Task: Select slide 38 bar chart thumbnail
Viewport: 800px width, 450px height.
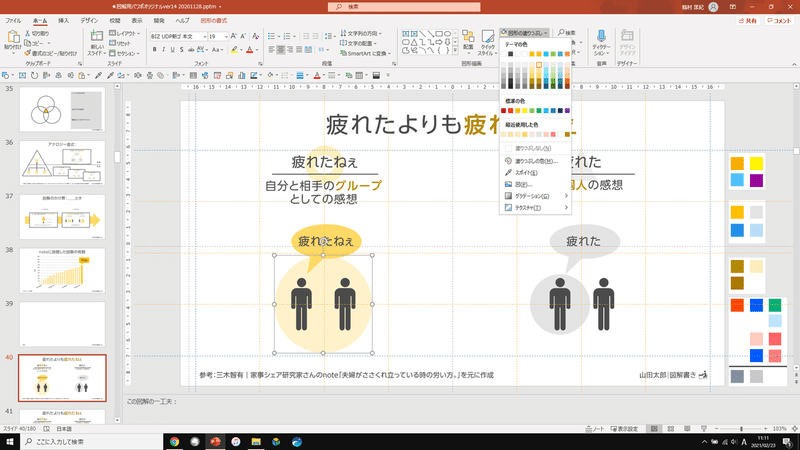Action: [62, 270]
